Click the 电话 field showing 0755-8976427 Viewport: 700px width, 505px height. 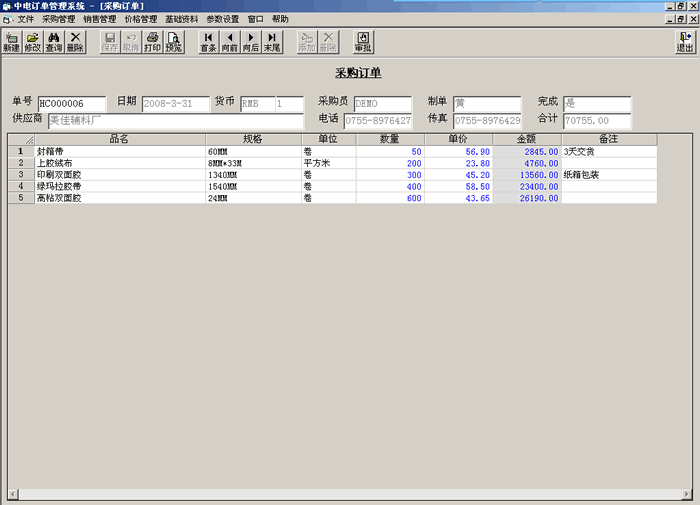click(378, 121)
